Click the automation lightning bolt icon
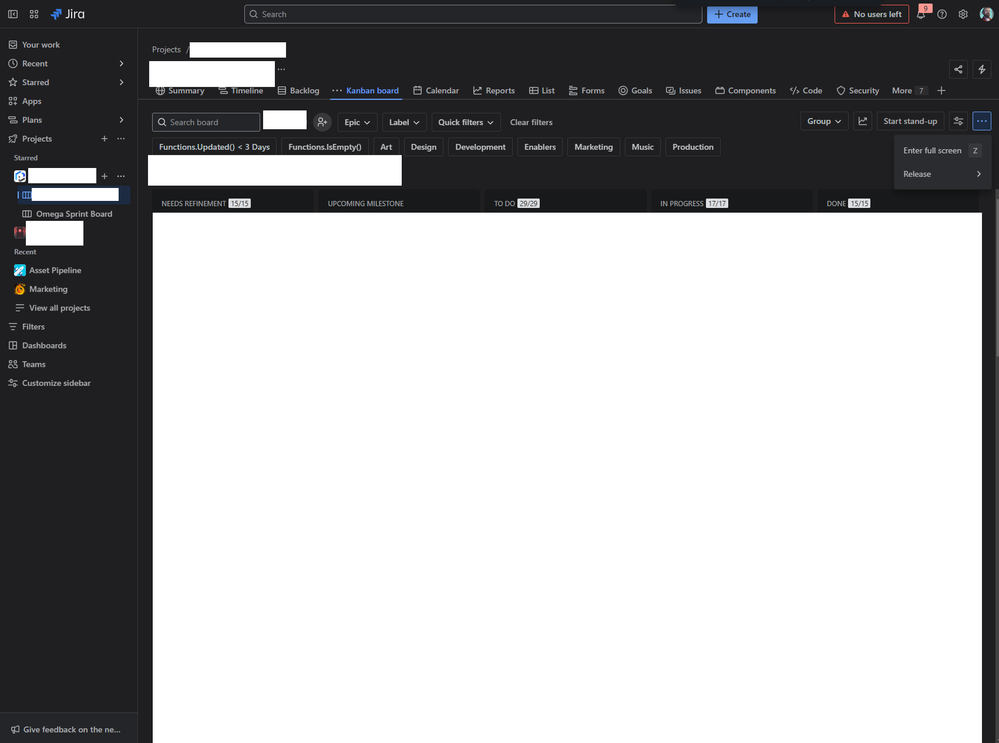The height and width of the screenshot is (743, 999). [x=981, y=69]
